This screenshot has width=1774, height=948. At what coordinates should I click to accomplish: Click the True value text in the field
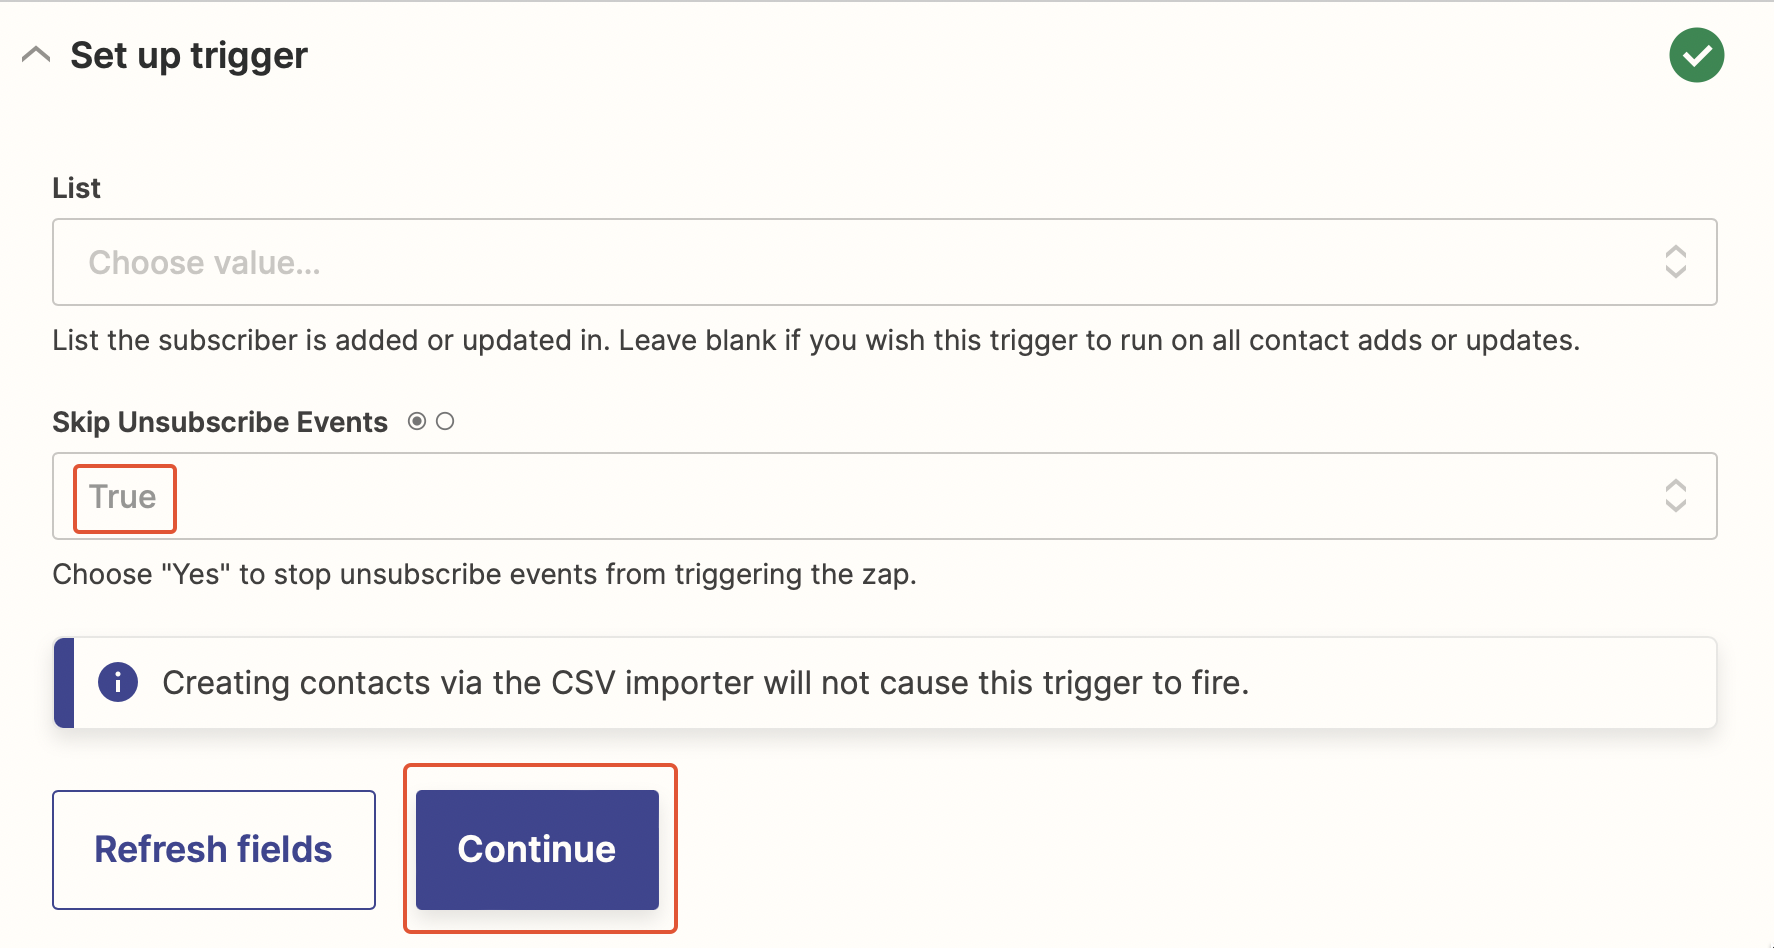coord(123,497)
